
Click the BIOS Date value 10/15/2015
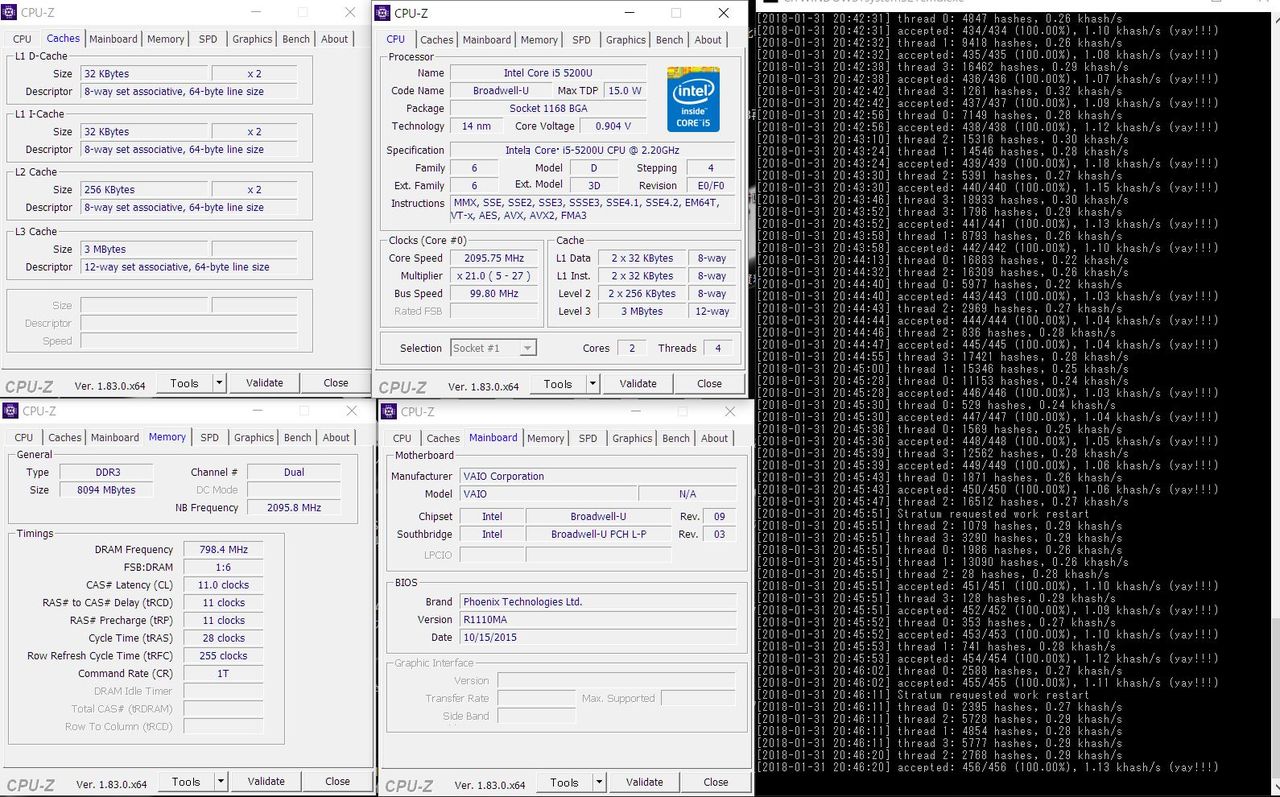(597, 638)
